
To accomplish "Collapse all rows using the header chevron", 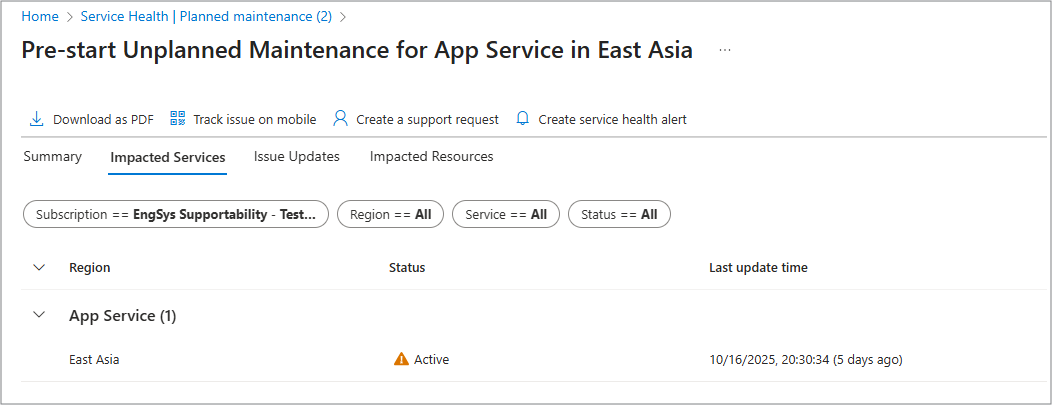I will 40,267.
